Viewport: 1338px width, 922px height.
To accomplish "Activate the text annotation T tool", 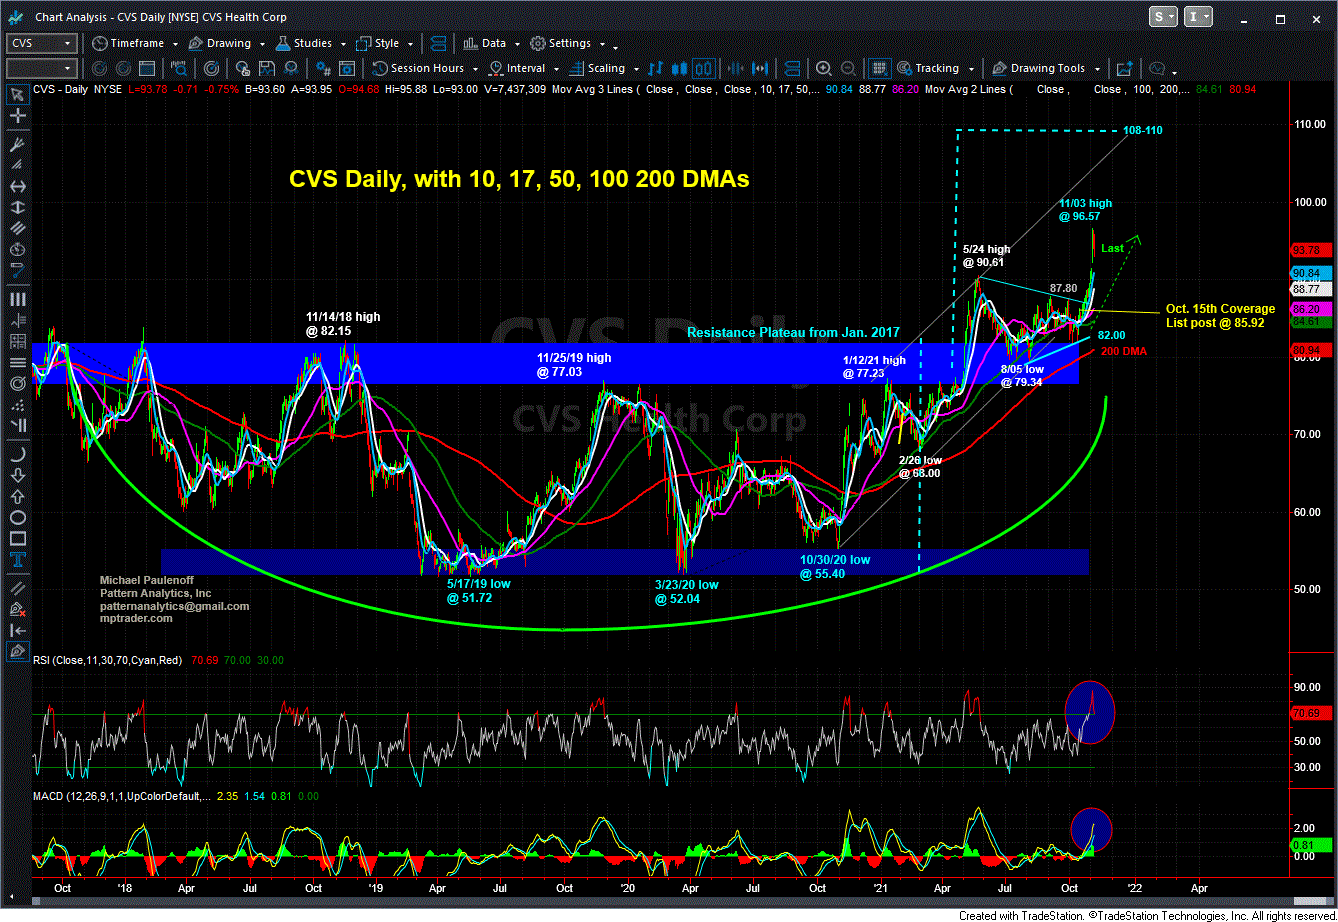I will pos(17,558).
